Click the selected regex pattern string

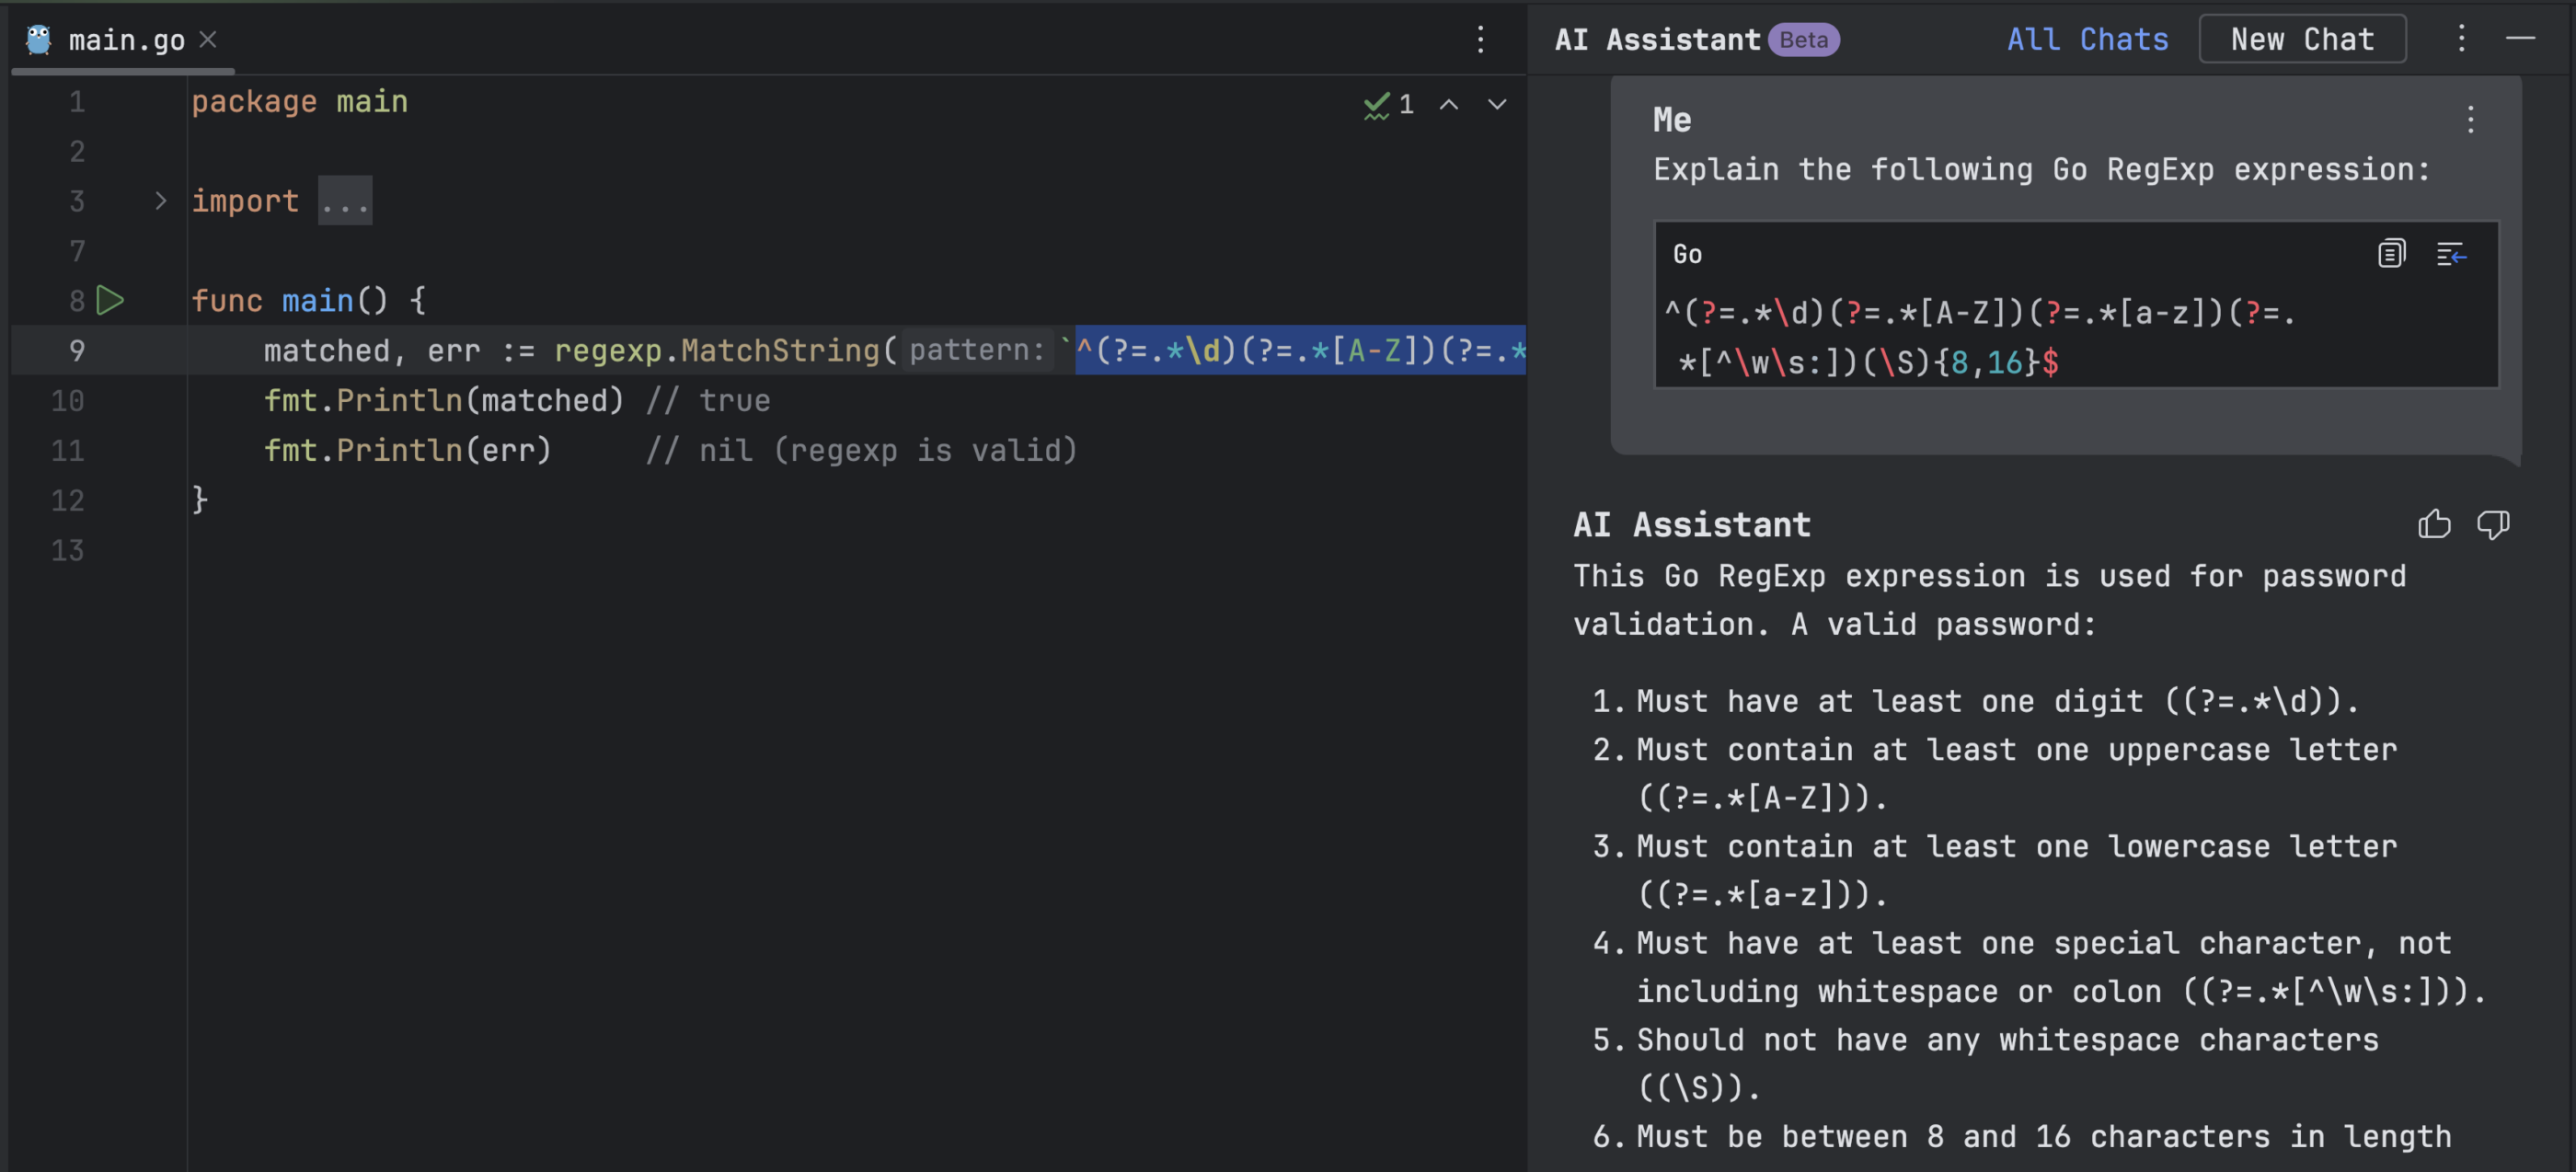[1300, 350]
